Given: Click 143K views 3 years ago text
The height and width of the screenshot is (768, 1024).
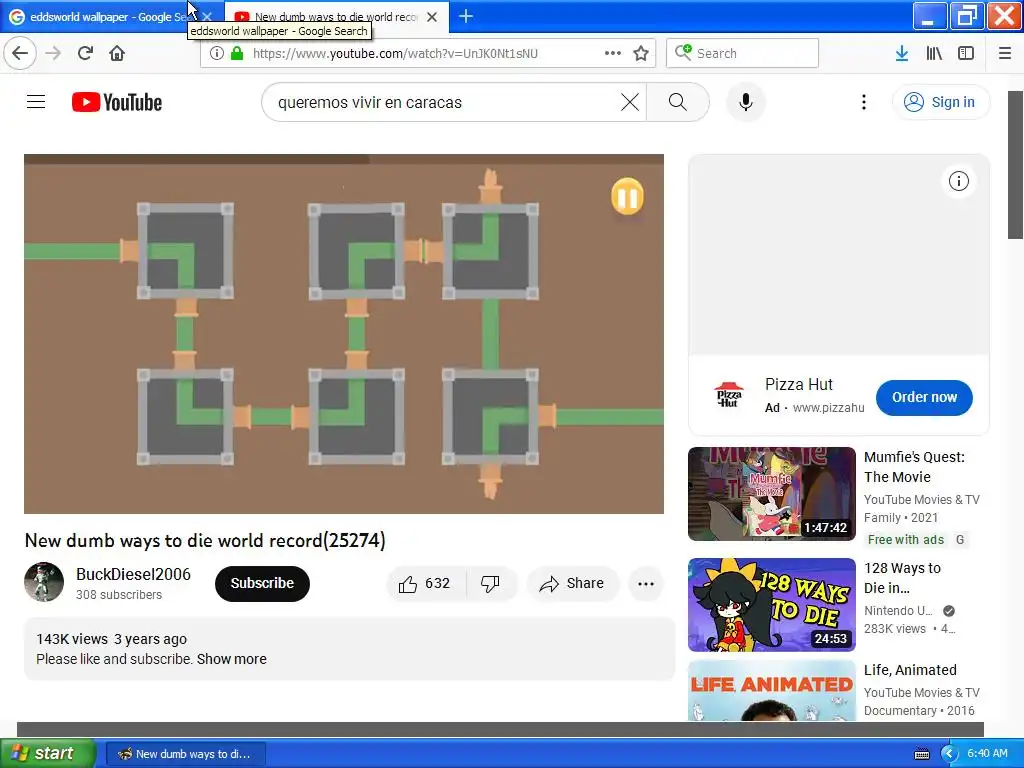Looking at the screenshot, I should click(112, 639).
